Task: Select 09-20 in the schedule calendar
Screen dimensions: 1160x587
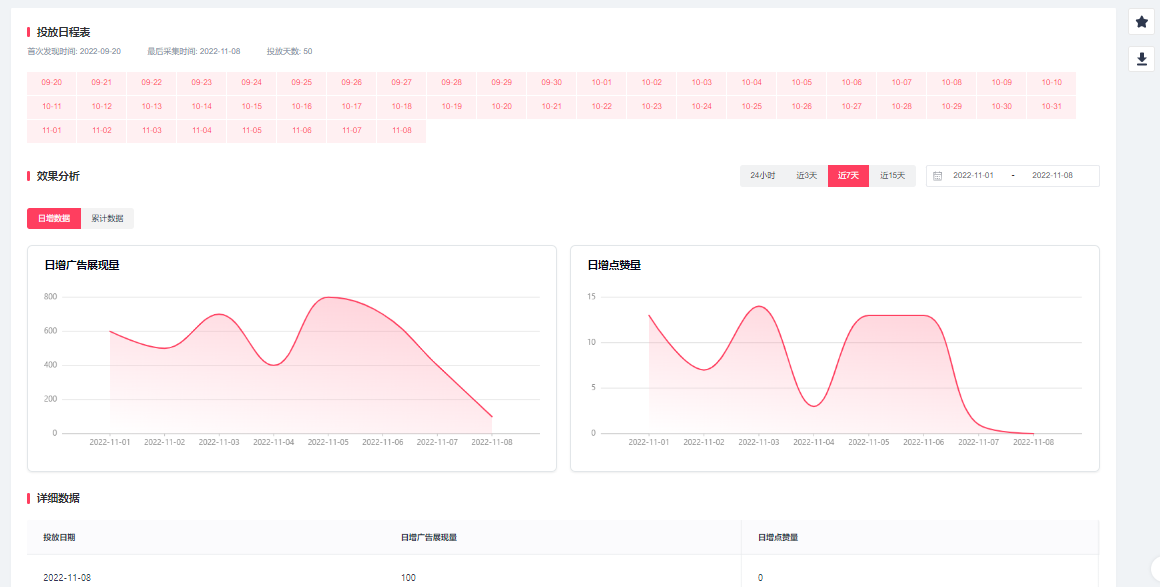Action: coord(52,83)
